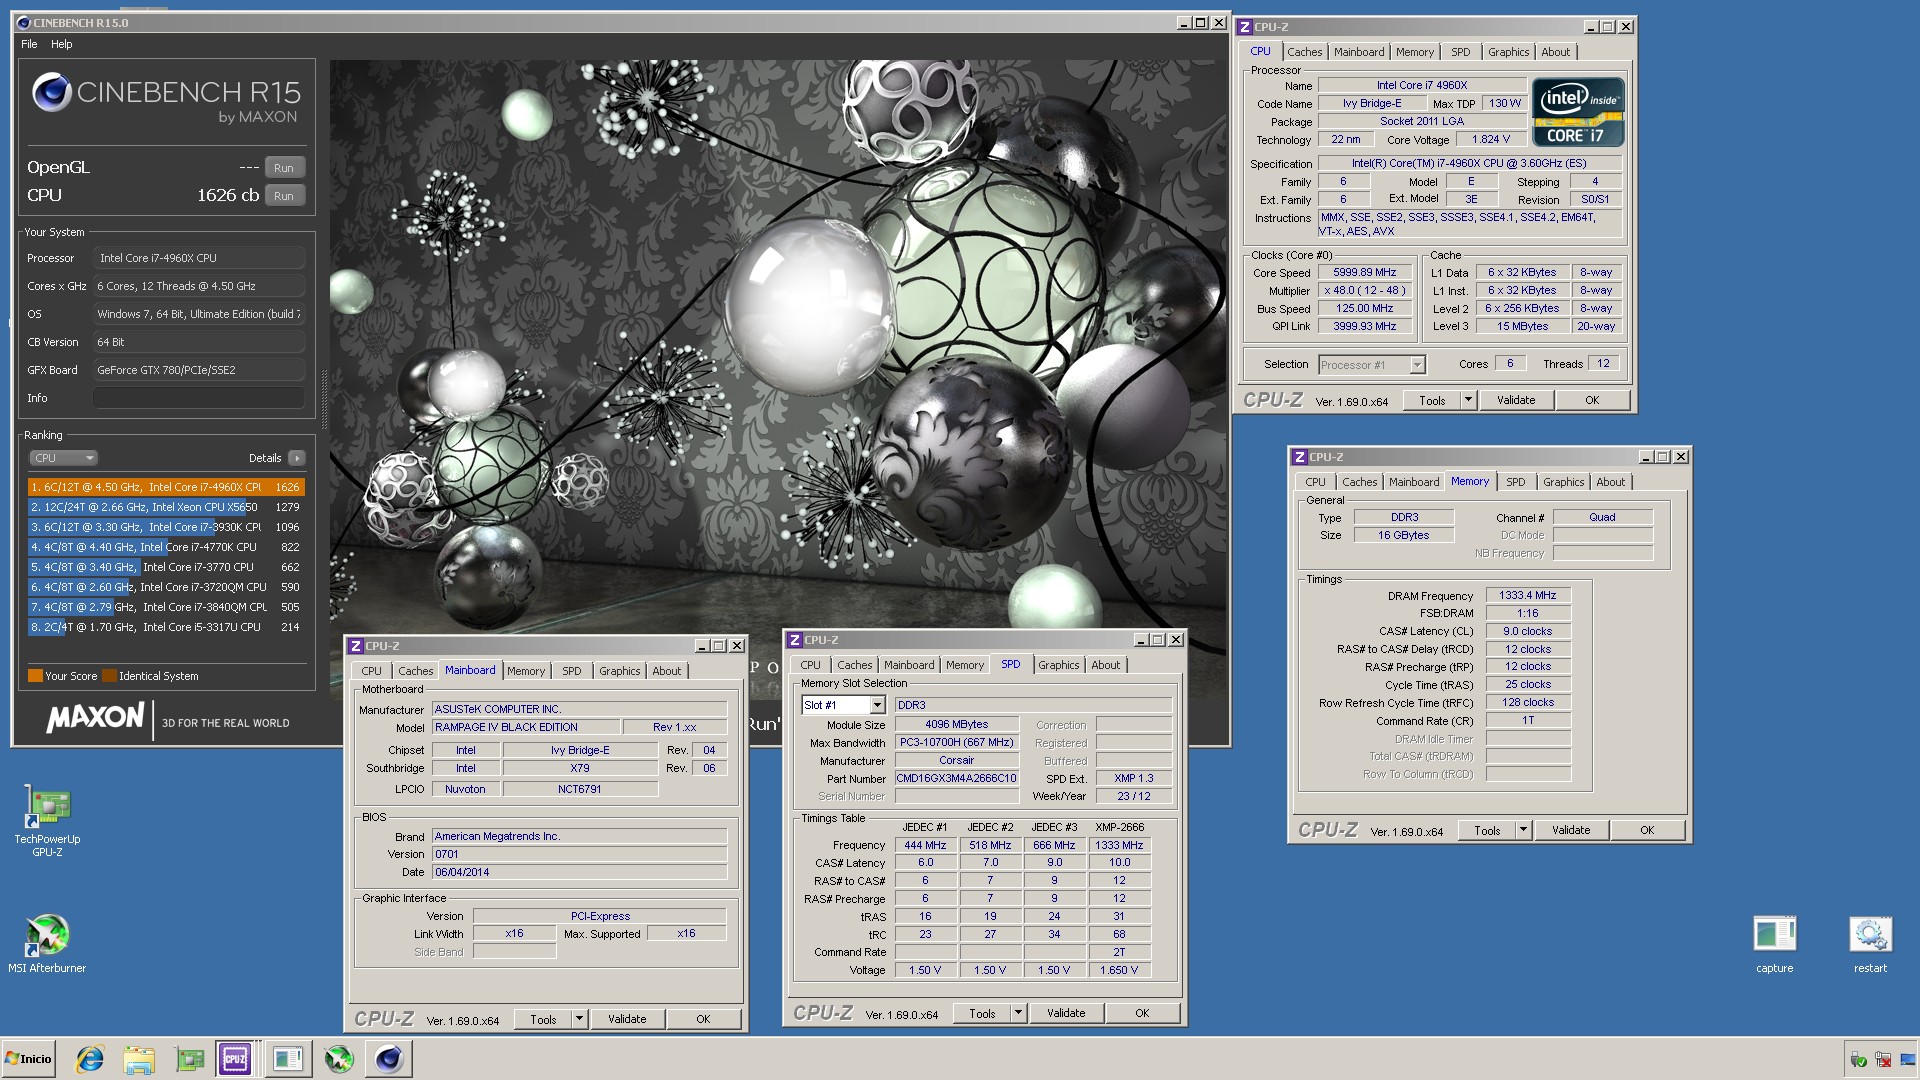Select ranking row Intel Xeon CPU X5650

pyautogui.click(x=165, y=507)
